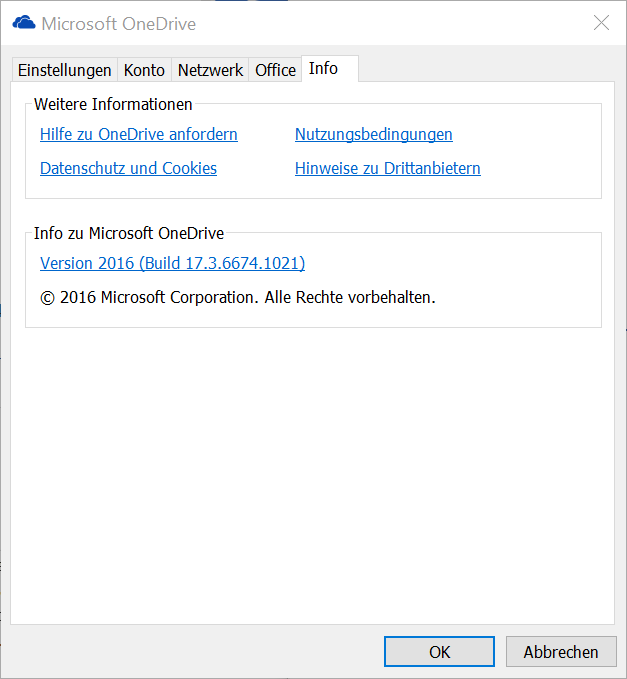The image size is (627, 679).
Task: Follow the Datenschutz und Cookies link
Action: click(128, 168)
